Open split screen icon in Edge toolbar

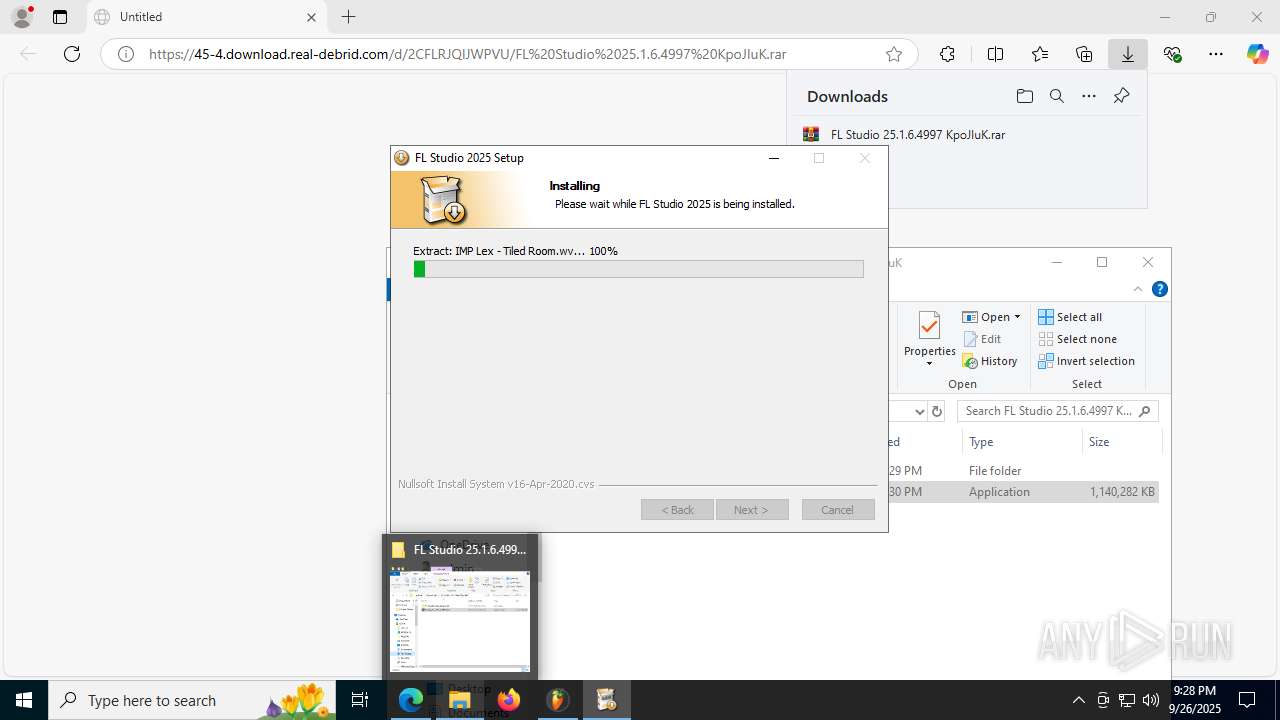995,54
